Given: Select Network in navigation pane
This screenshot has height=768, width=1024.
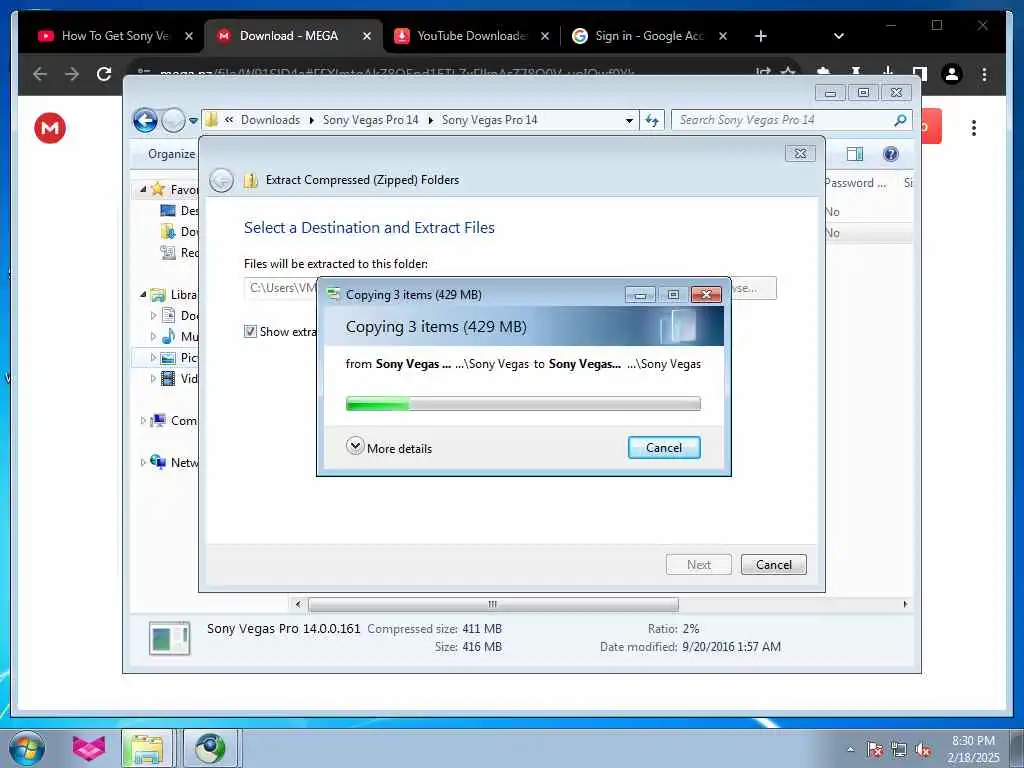Looking at the screenshot, I should (x=174, y=462).
